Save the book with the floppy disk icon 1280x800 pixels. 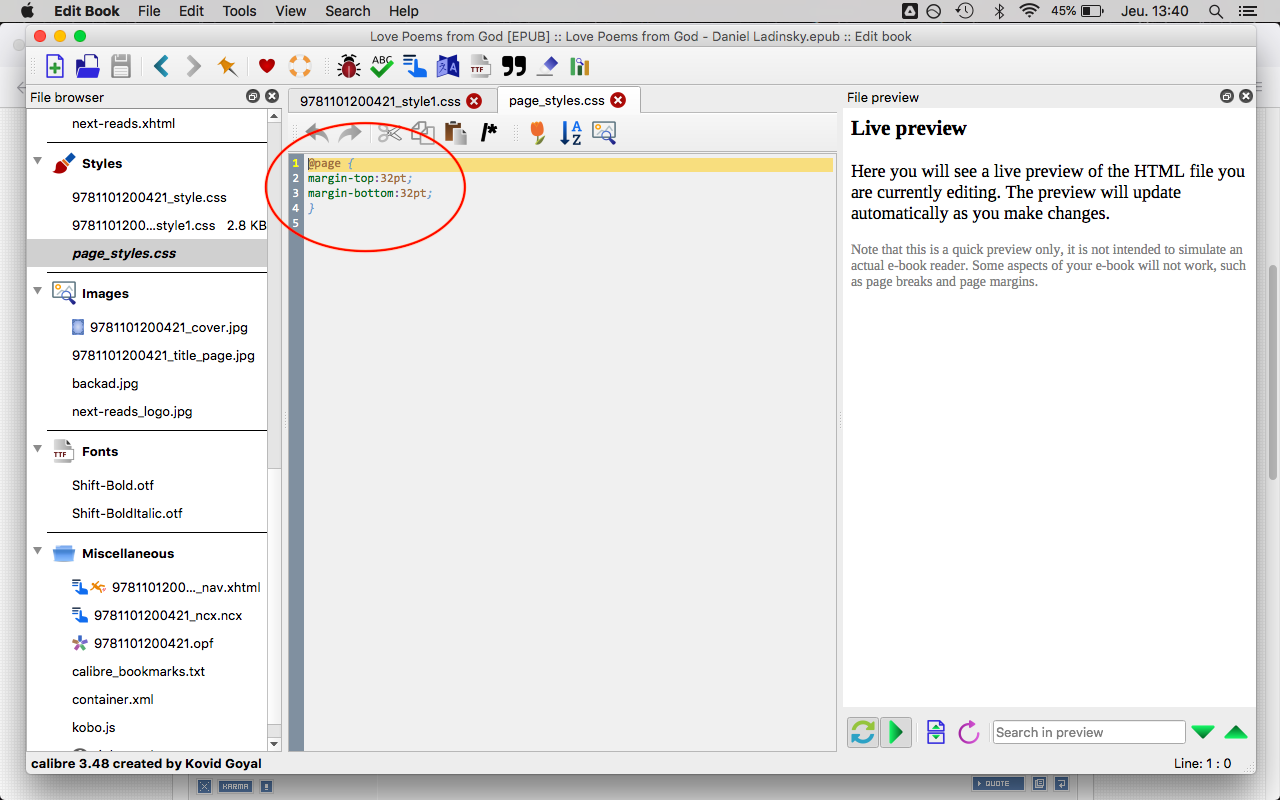pos(121,67)
